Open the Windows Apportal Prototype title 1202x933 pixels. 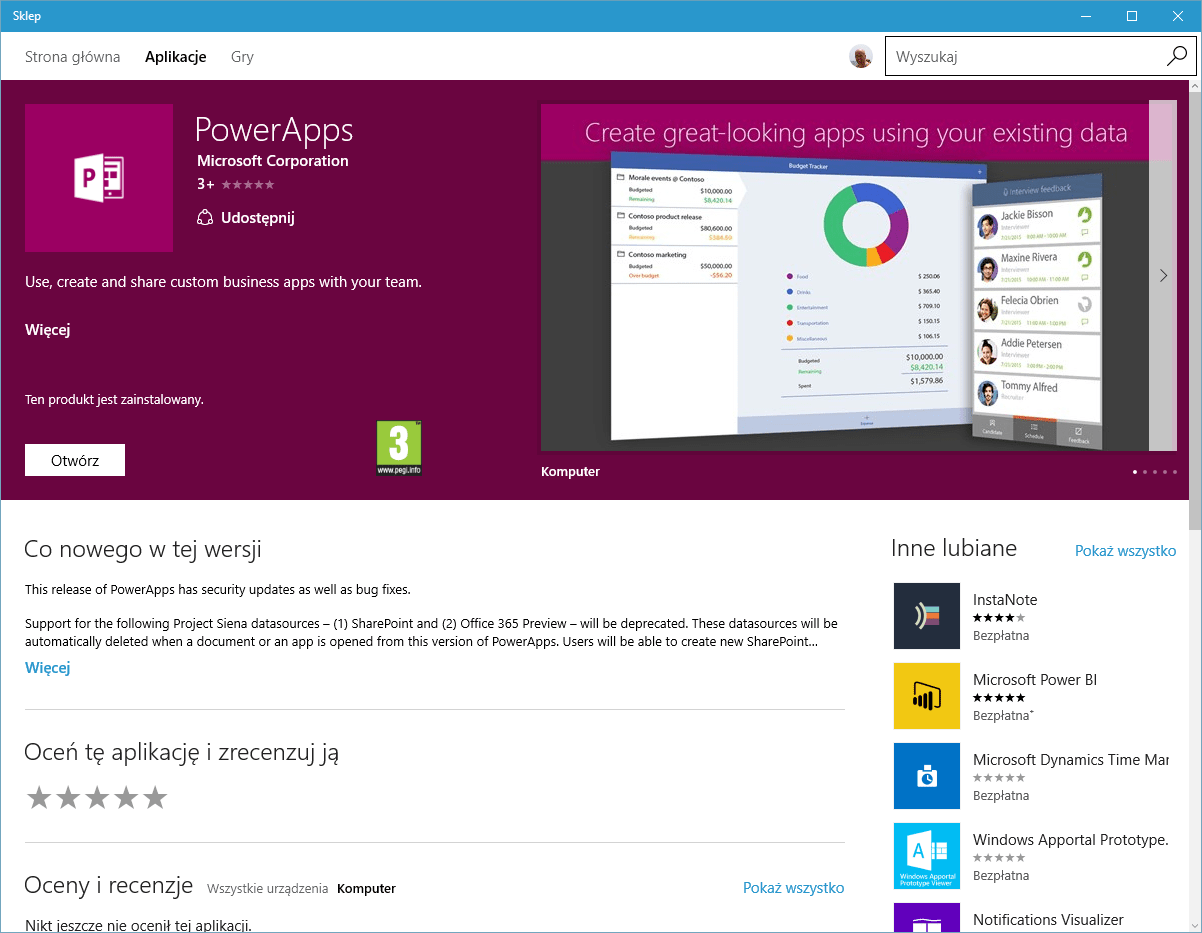[x=1071, y=840]
